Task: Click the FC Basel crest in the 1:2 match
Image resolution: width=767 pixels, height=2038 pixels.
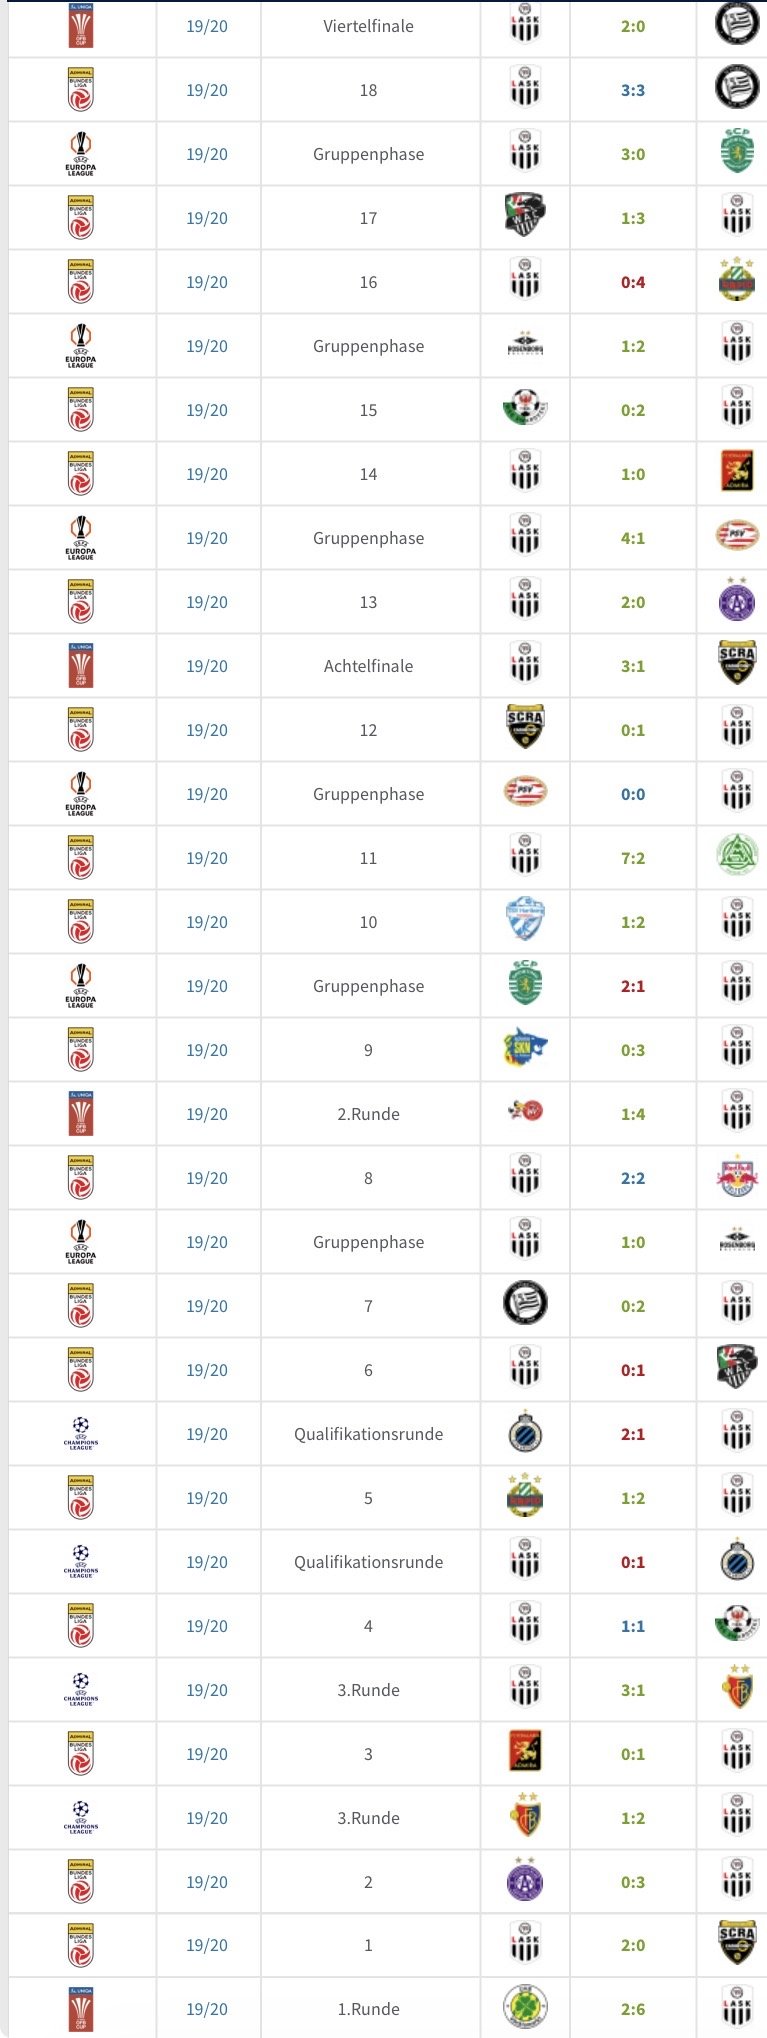Action: pos(525,1818)
